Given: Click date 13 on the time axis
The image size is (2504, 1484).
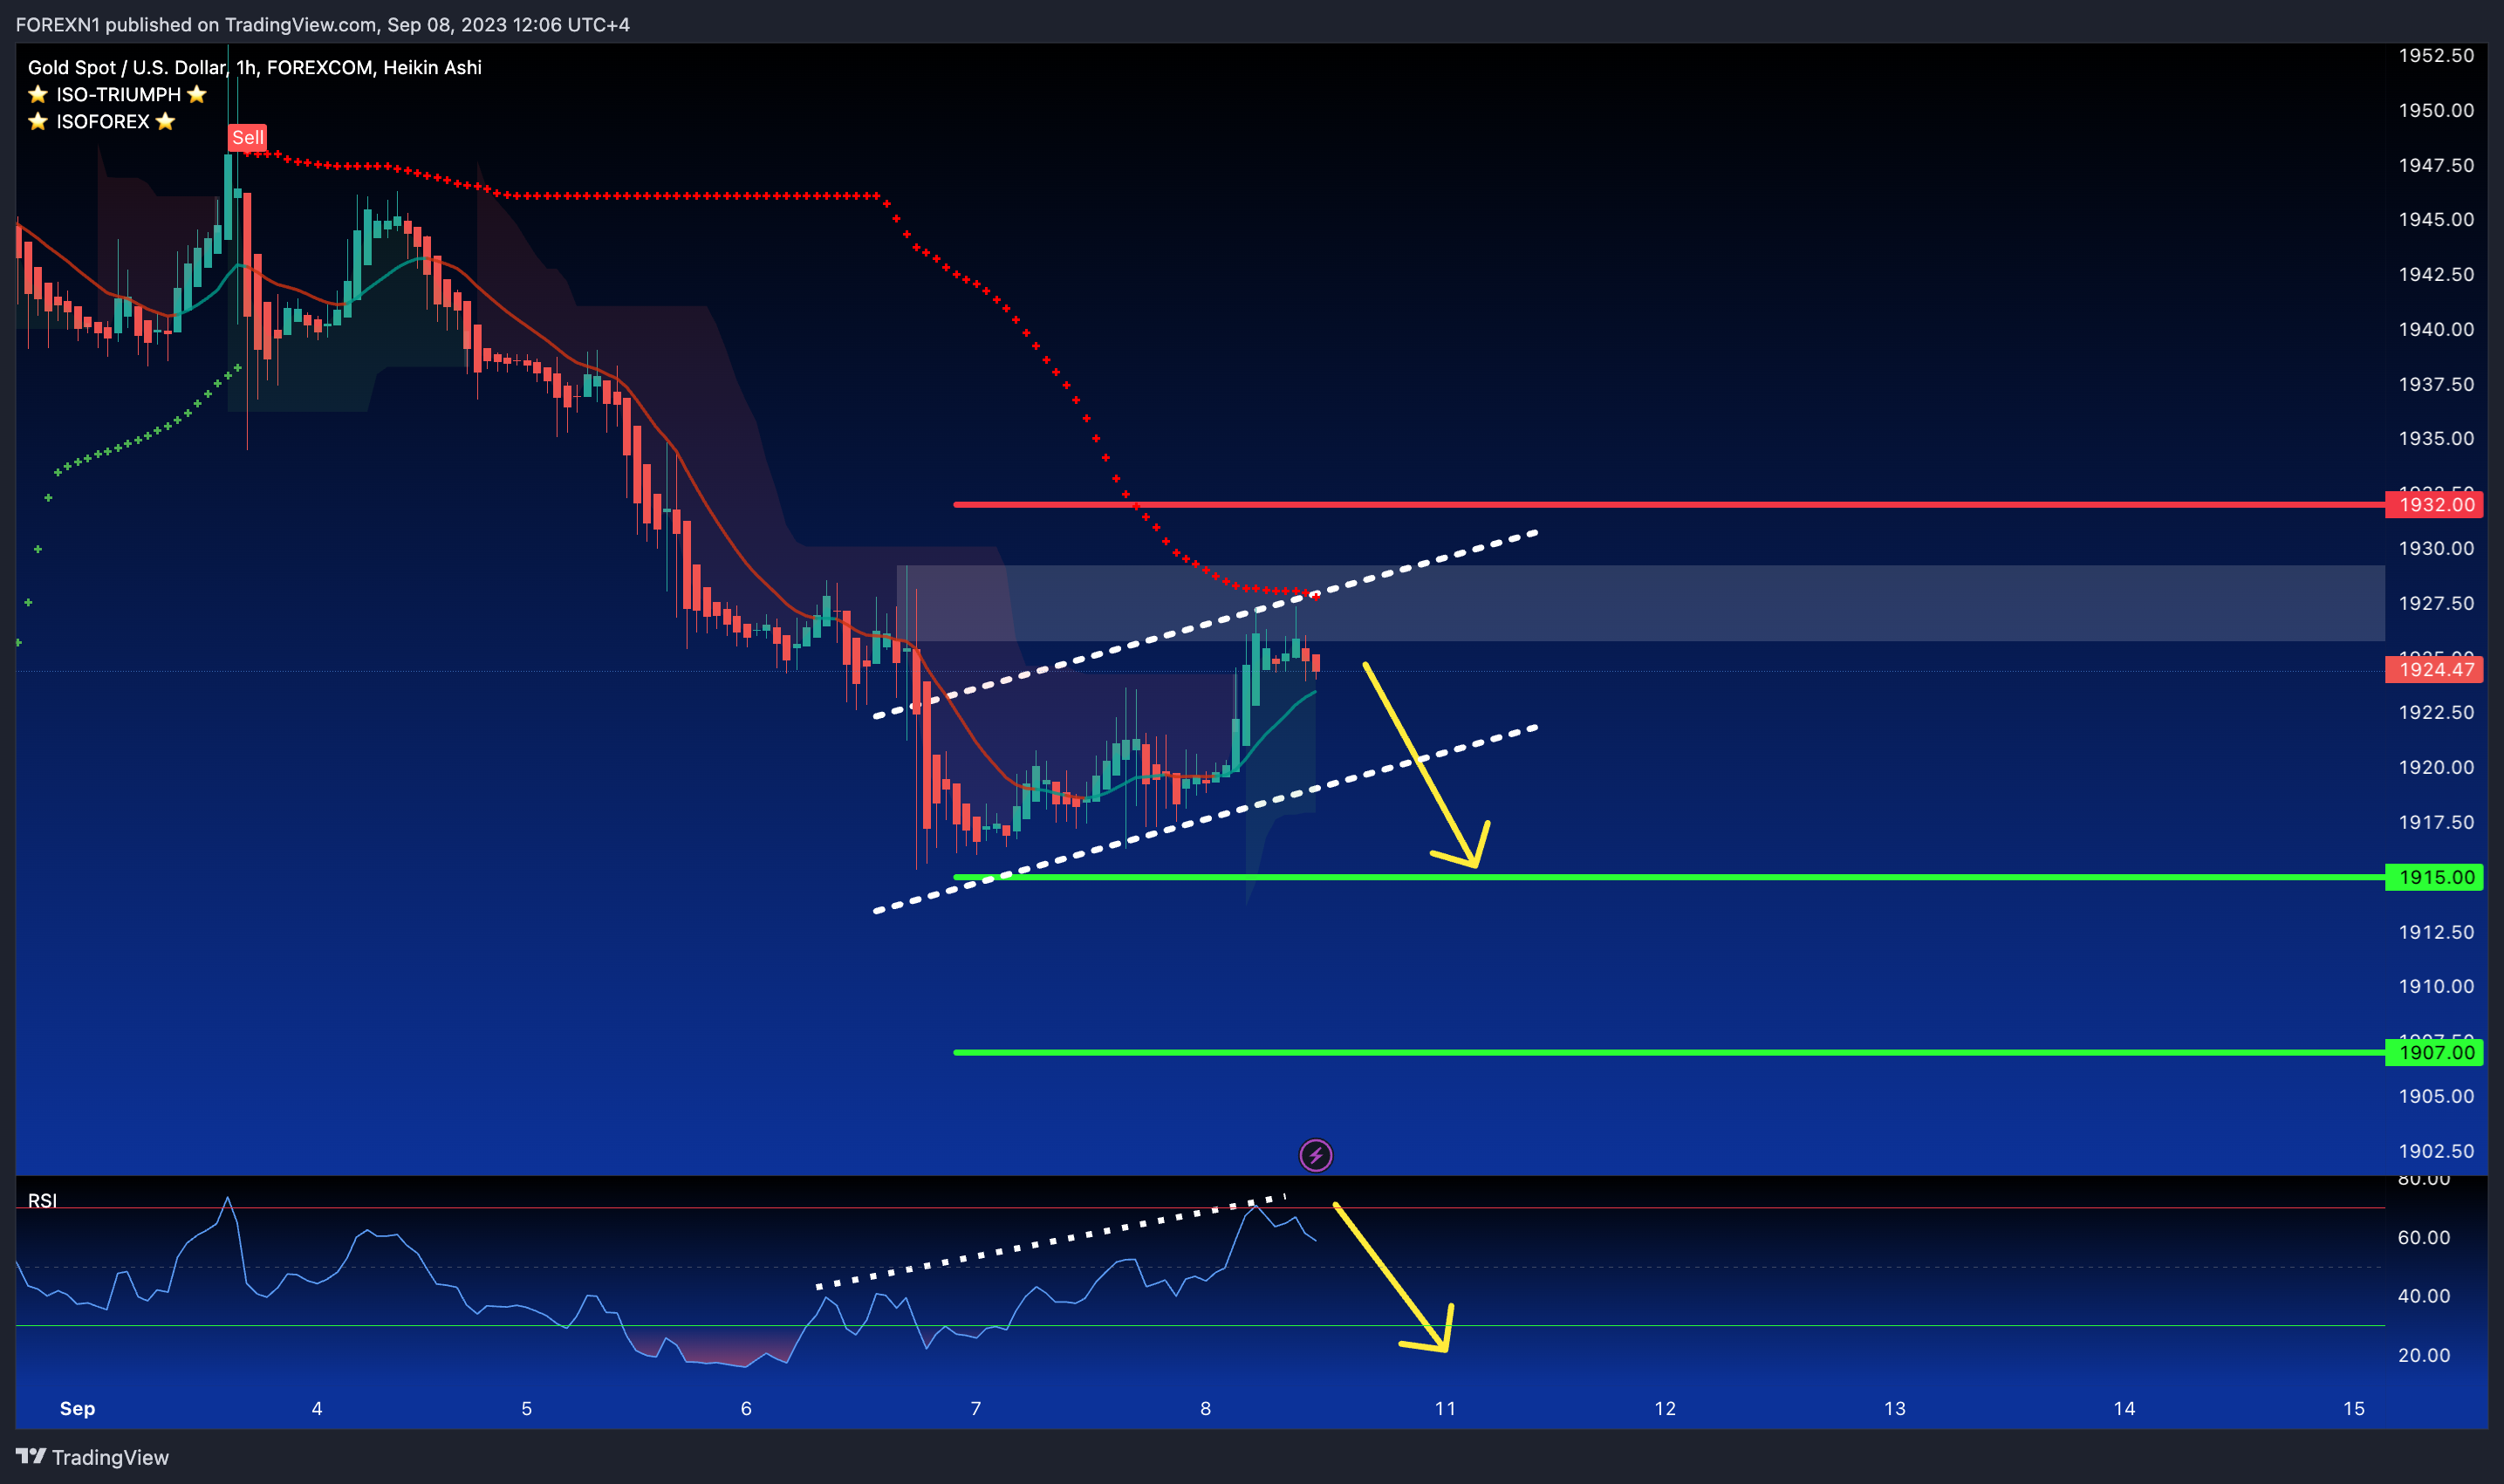Looking at the screenshot, I should pyautogui.click(x=1894, y=1409).
